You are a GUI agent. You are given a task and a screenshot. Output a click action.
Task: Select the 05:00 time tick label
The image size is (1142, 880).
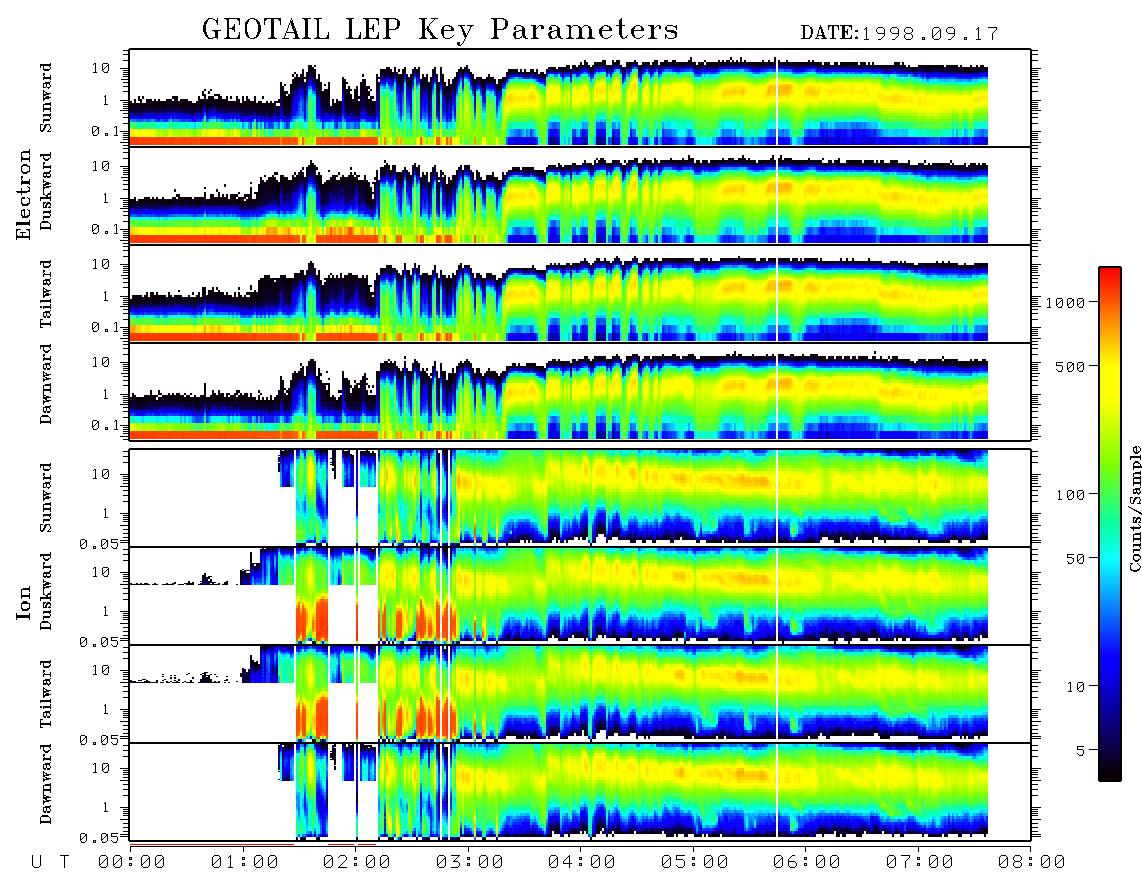(x=695, y=863)
